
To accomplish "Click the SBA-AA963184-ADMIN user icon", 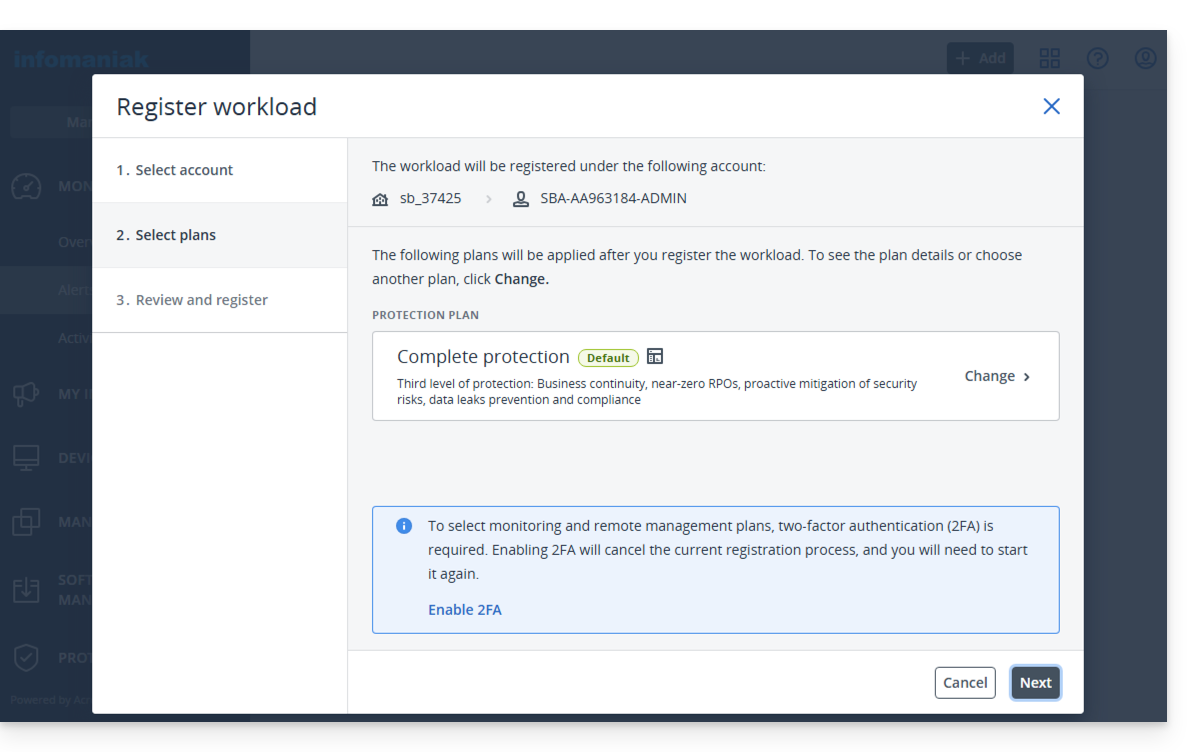I will [x=521, y=199].
